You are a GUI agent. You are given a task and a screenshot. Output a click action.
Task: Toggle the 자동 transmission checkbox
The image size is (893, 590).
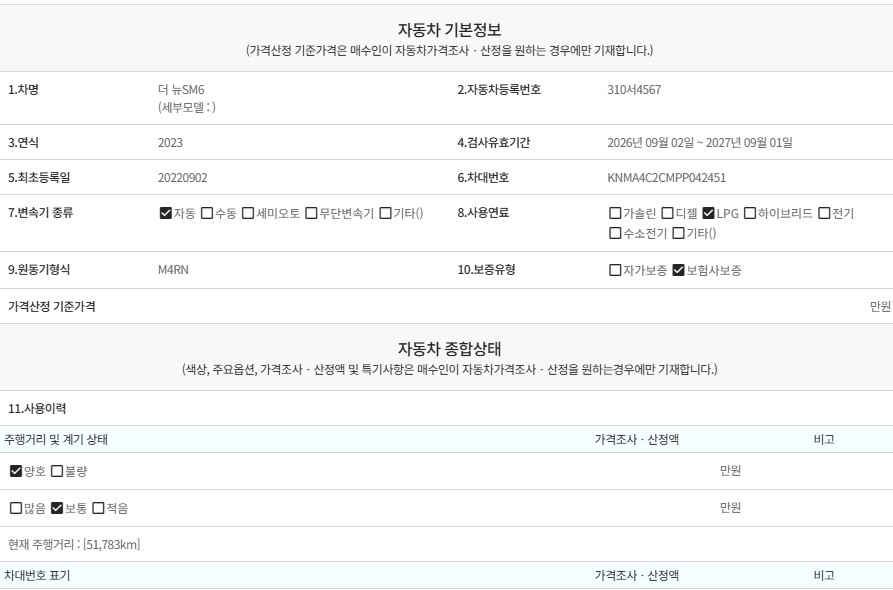click(x=166, y=213)
